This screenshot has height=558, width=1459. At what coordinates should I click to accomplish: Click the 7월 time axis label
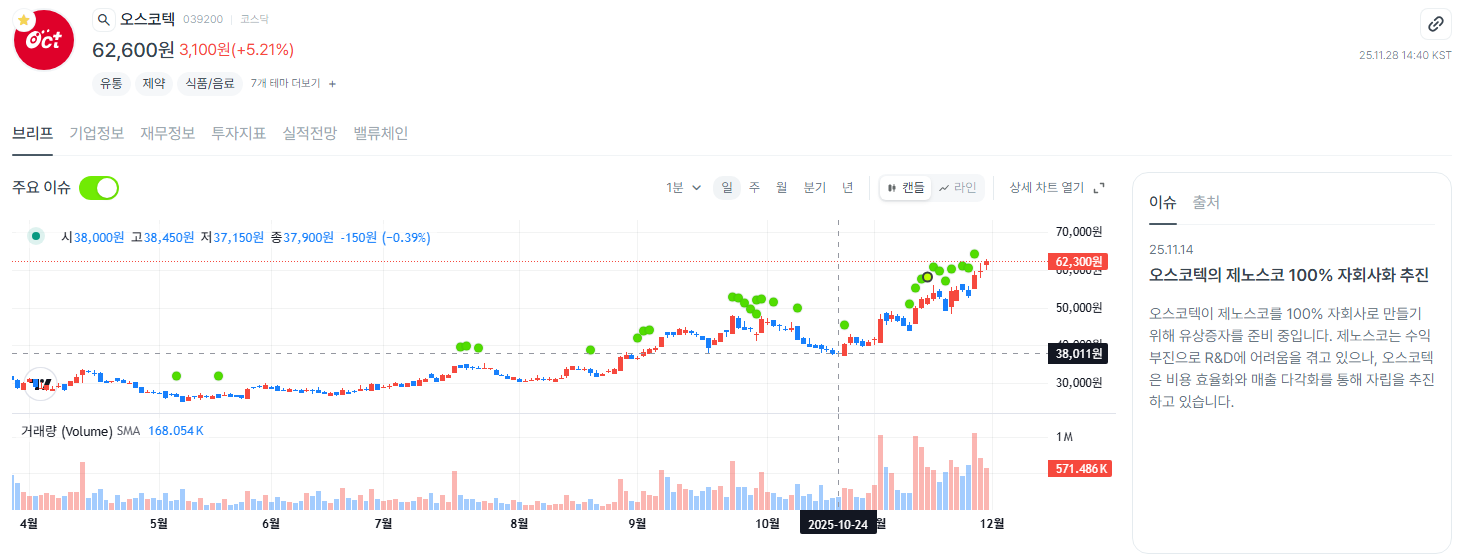tap(382, 523)
